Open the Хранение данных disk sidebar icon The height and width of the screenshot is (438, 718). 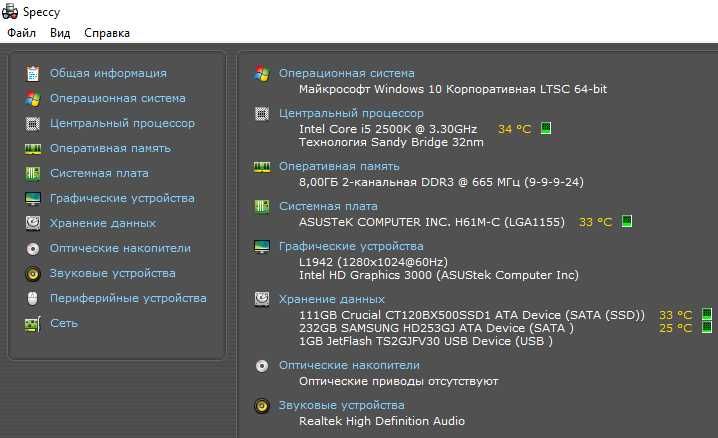pos(33,223)
